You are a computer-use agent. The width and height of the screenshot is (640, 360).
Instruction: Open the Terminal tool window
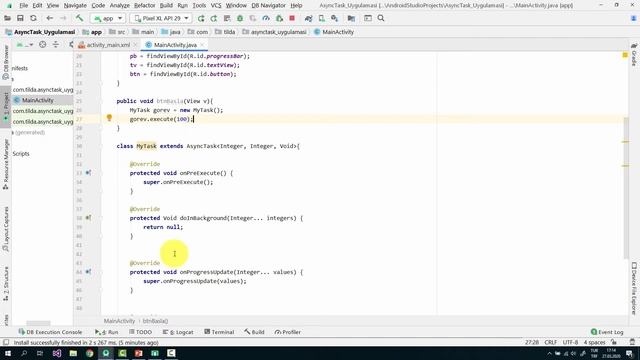[219, 332]
